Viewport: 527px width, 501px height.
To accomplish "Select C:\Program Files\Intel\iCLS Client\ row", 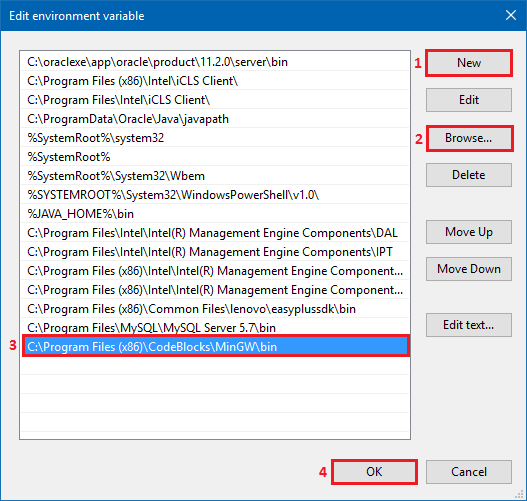I will [x=215, y=100].
